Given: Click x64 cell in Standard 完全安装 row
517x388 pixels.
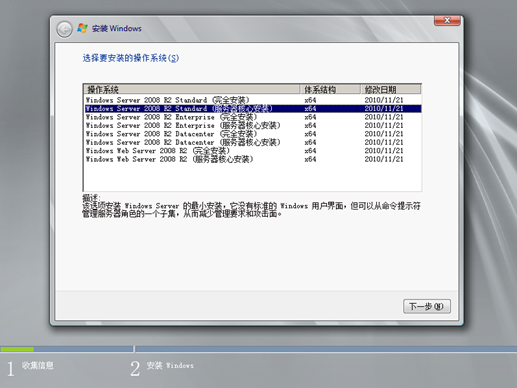Looking at the screenshot, I should (x=310, y=100).
